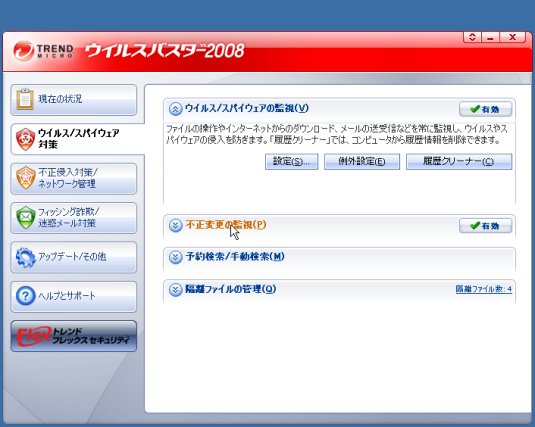
Task: Click the Trend Micro logo
Action: point(43,51)
